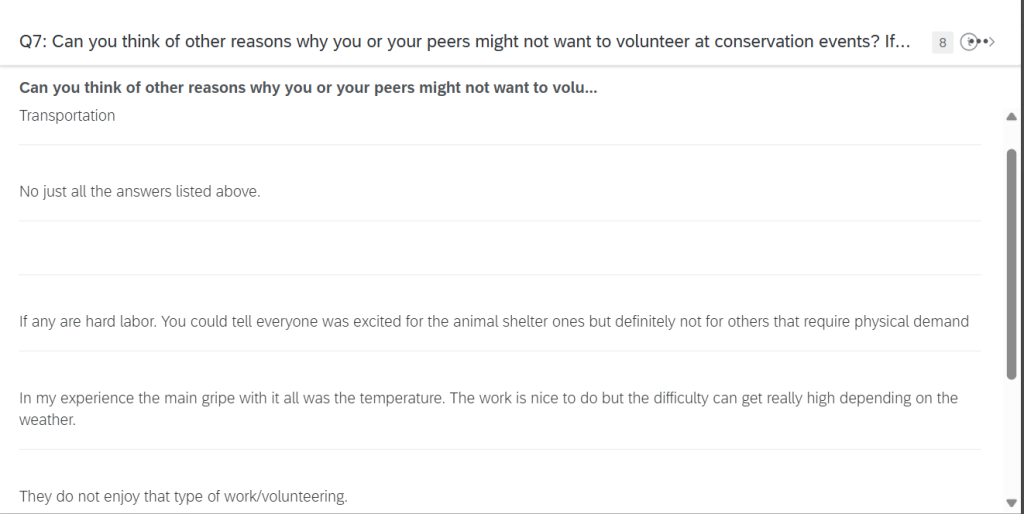Click the empty blank response row
This screenshot has height=514, width=1024.
[500, 248]
